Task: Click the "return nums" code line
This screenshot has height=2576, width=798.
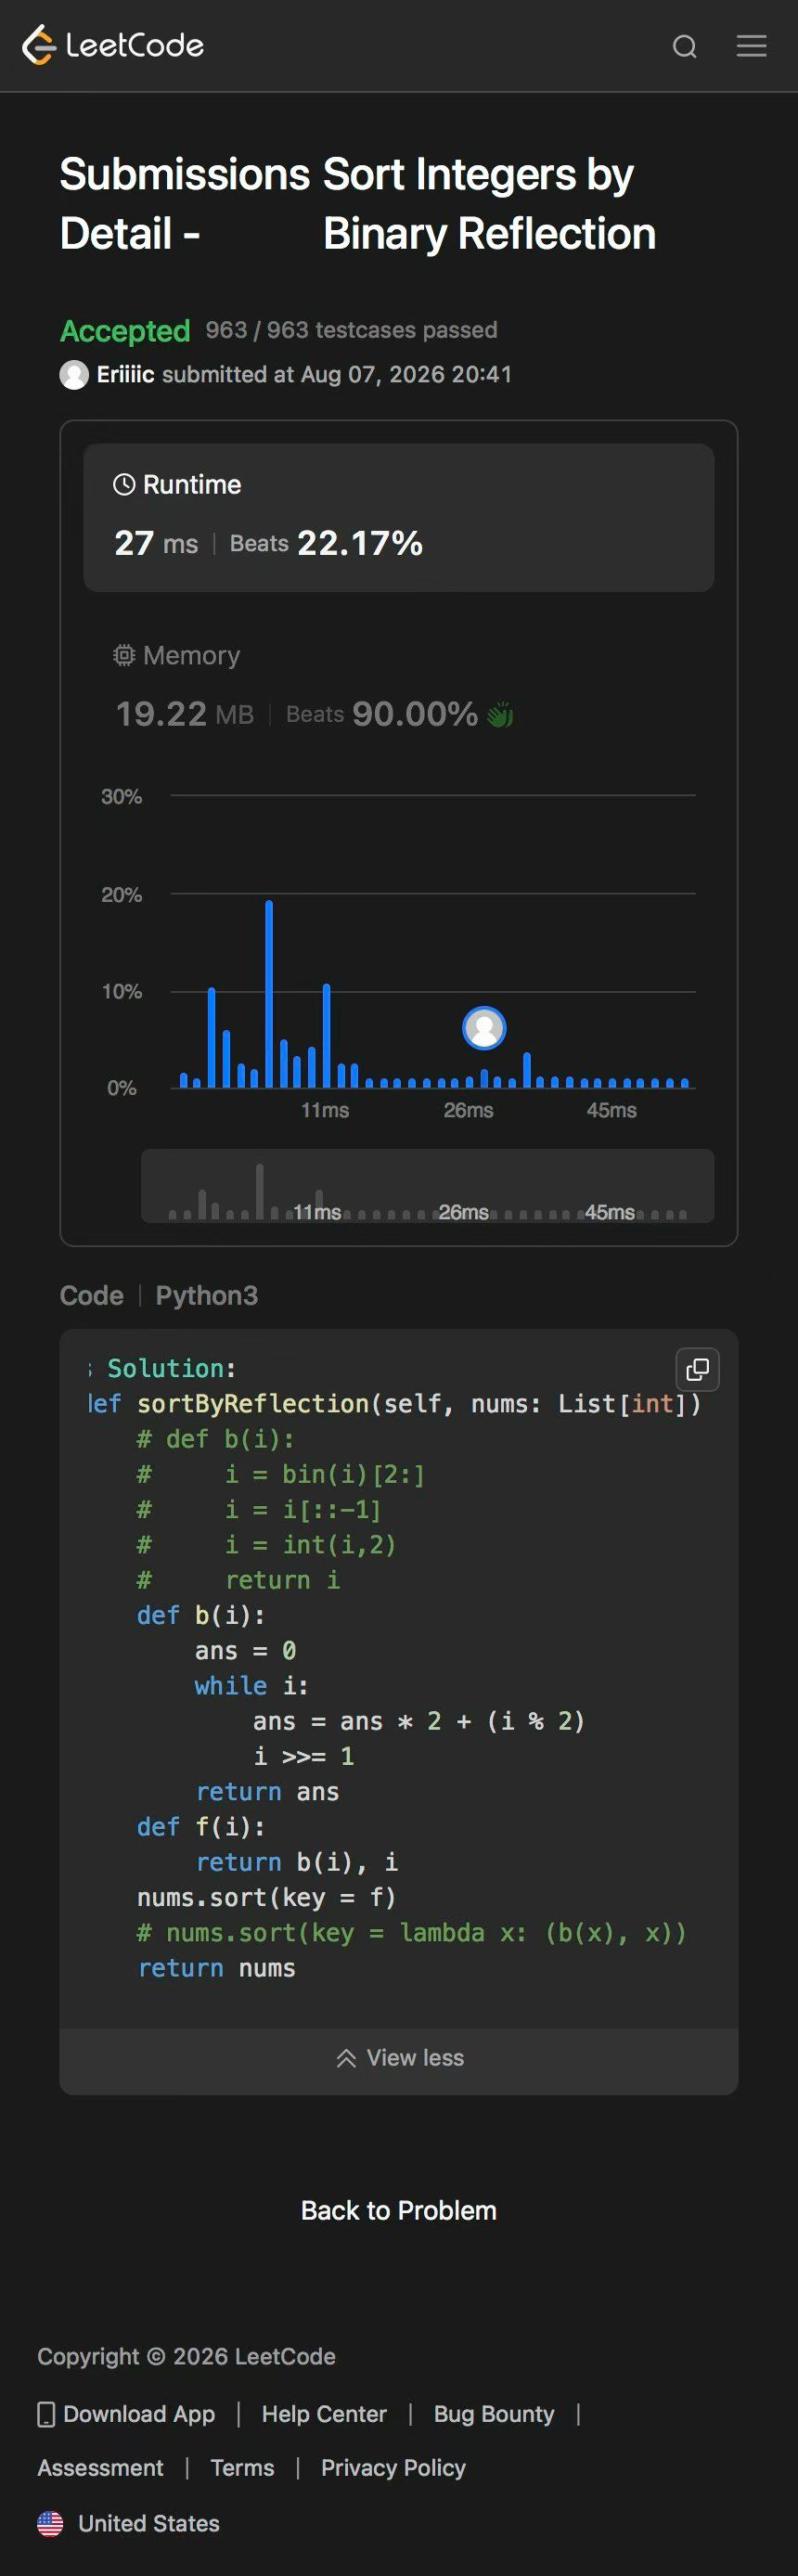Action: coord(217,1968)
